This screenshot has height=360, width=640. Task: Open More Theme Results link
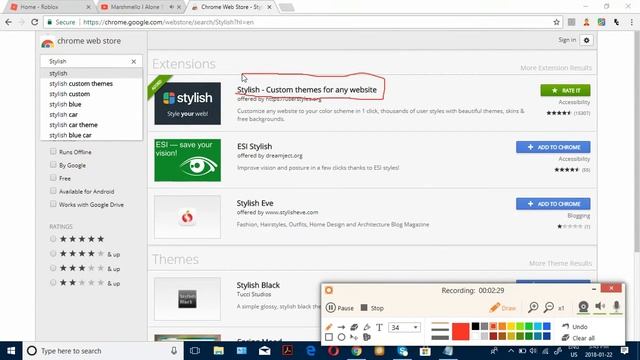click(x=560, y=263)
